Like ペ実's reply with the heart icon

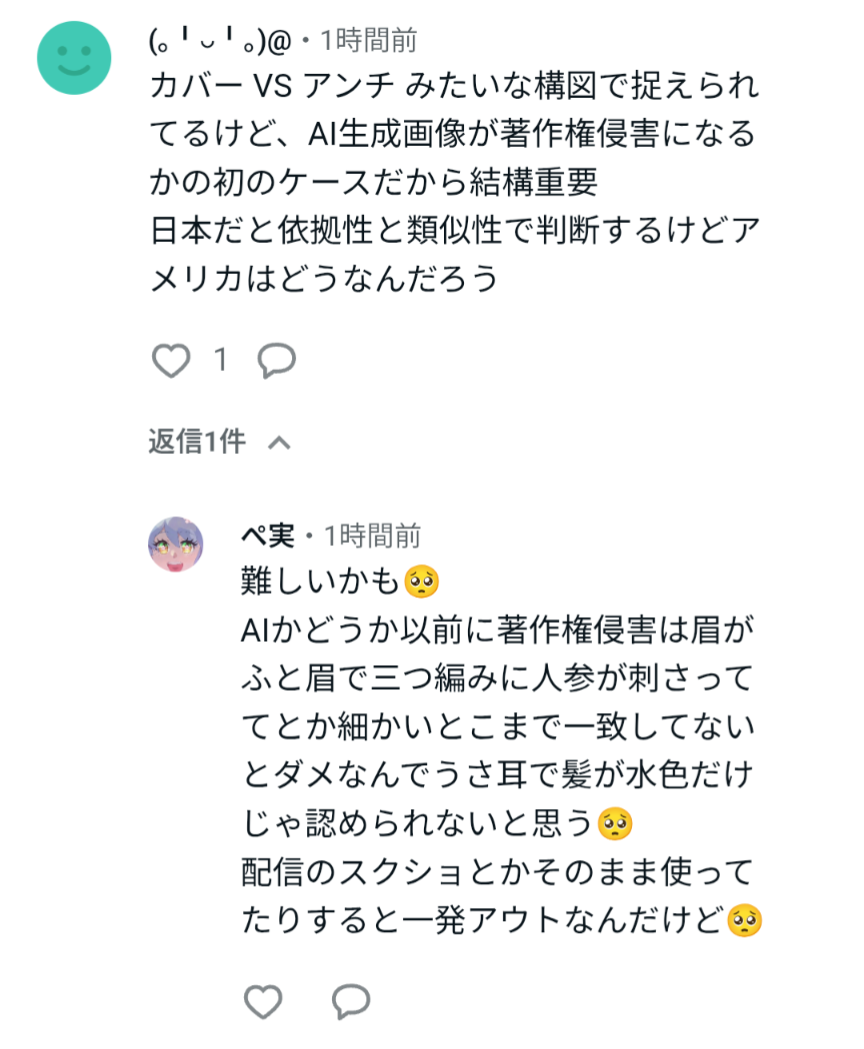tap(263, 1001)
